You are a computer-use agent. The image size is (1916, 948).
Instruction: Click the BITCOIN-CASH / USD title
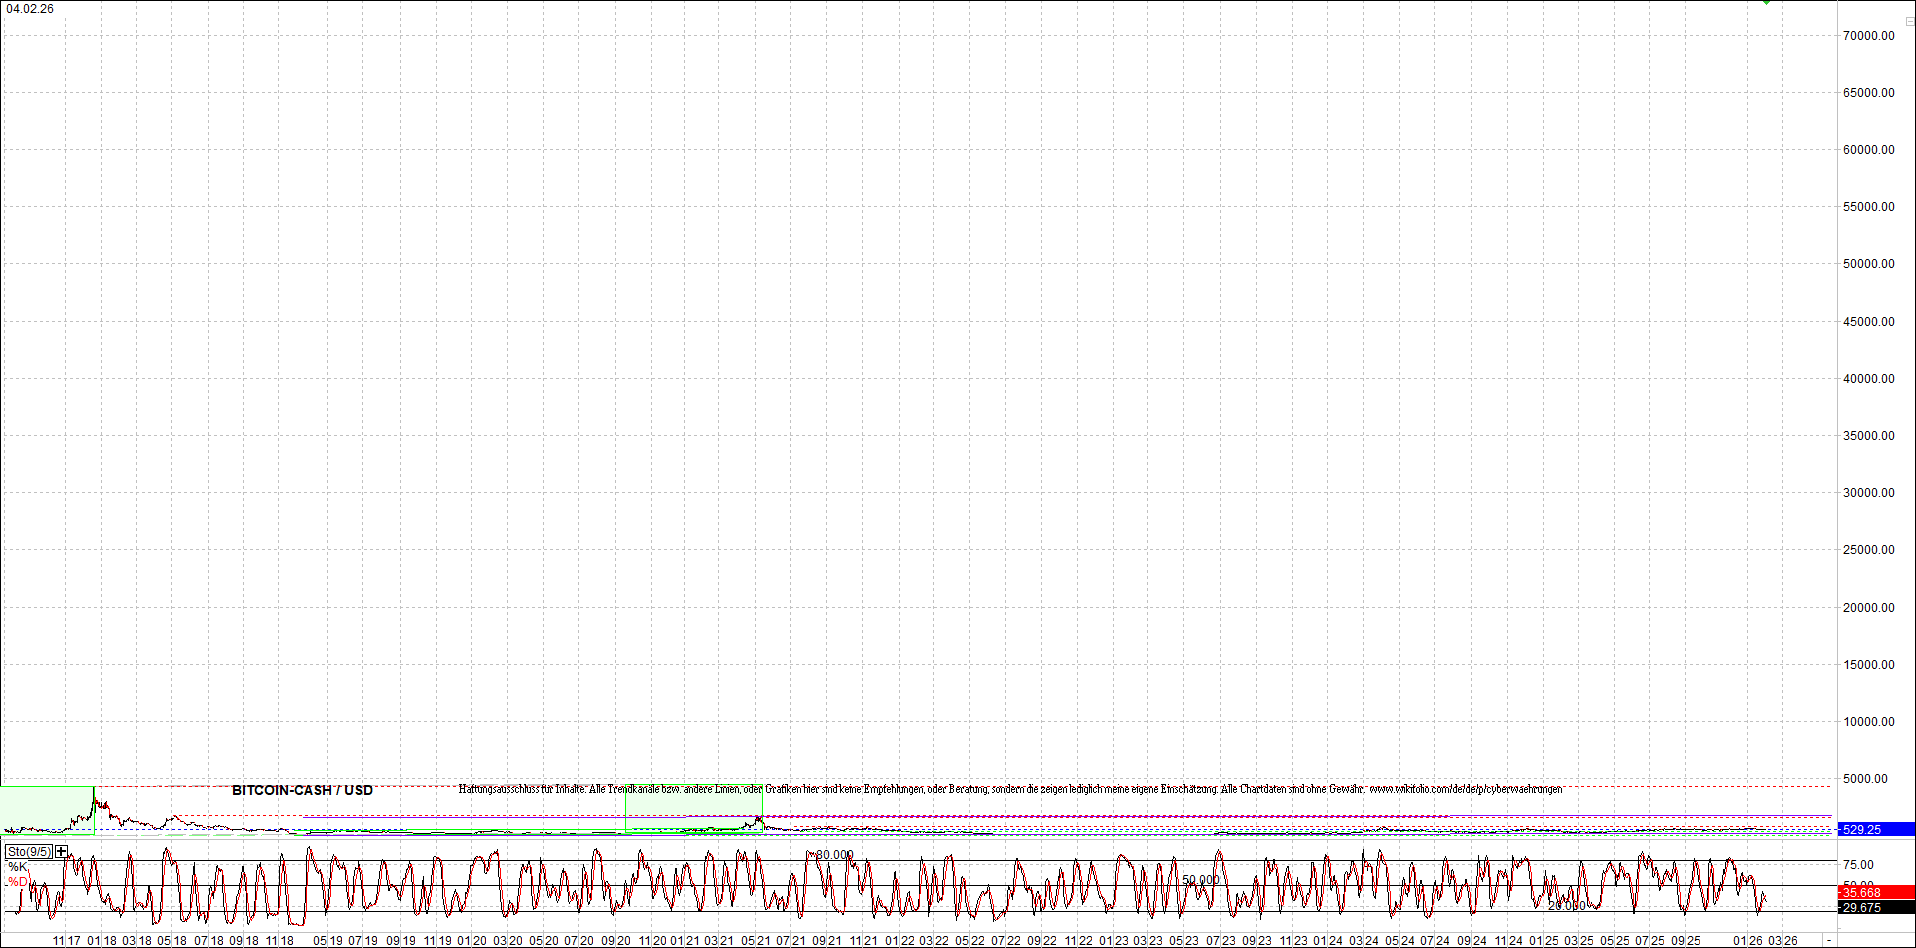tap(302, 790)
